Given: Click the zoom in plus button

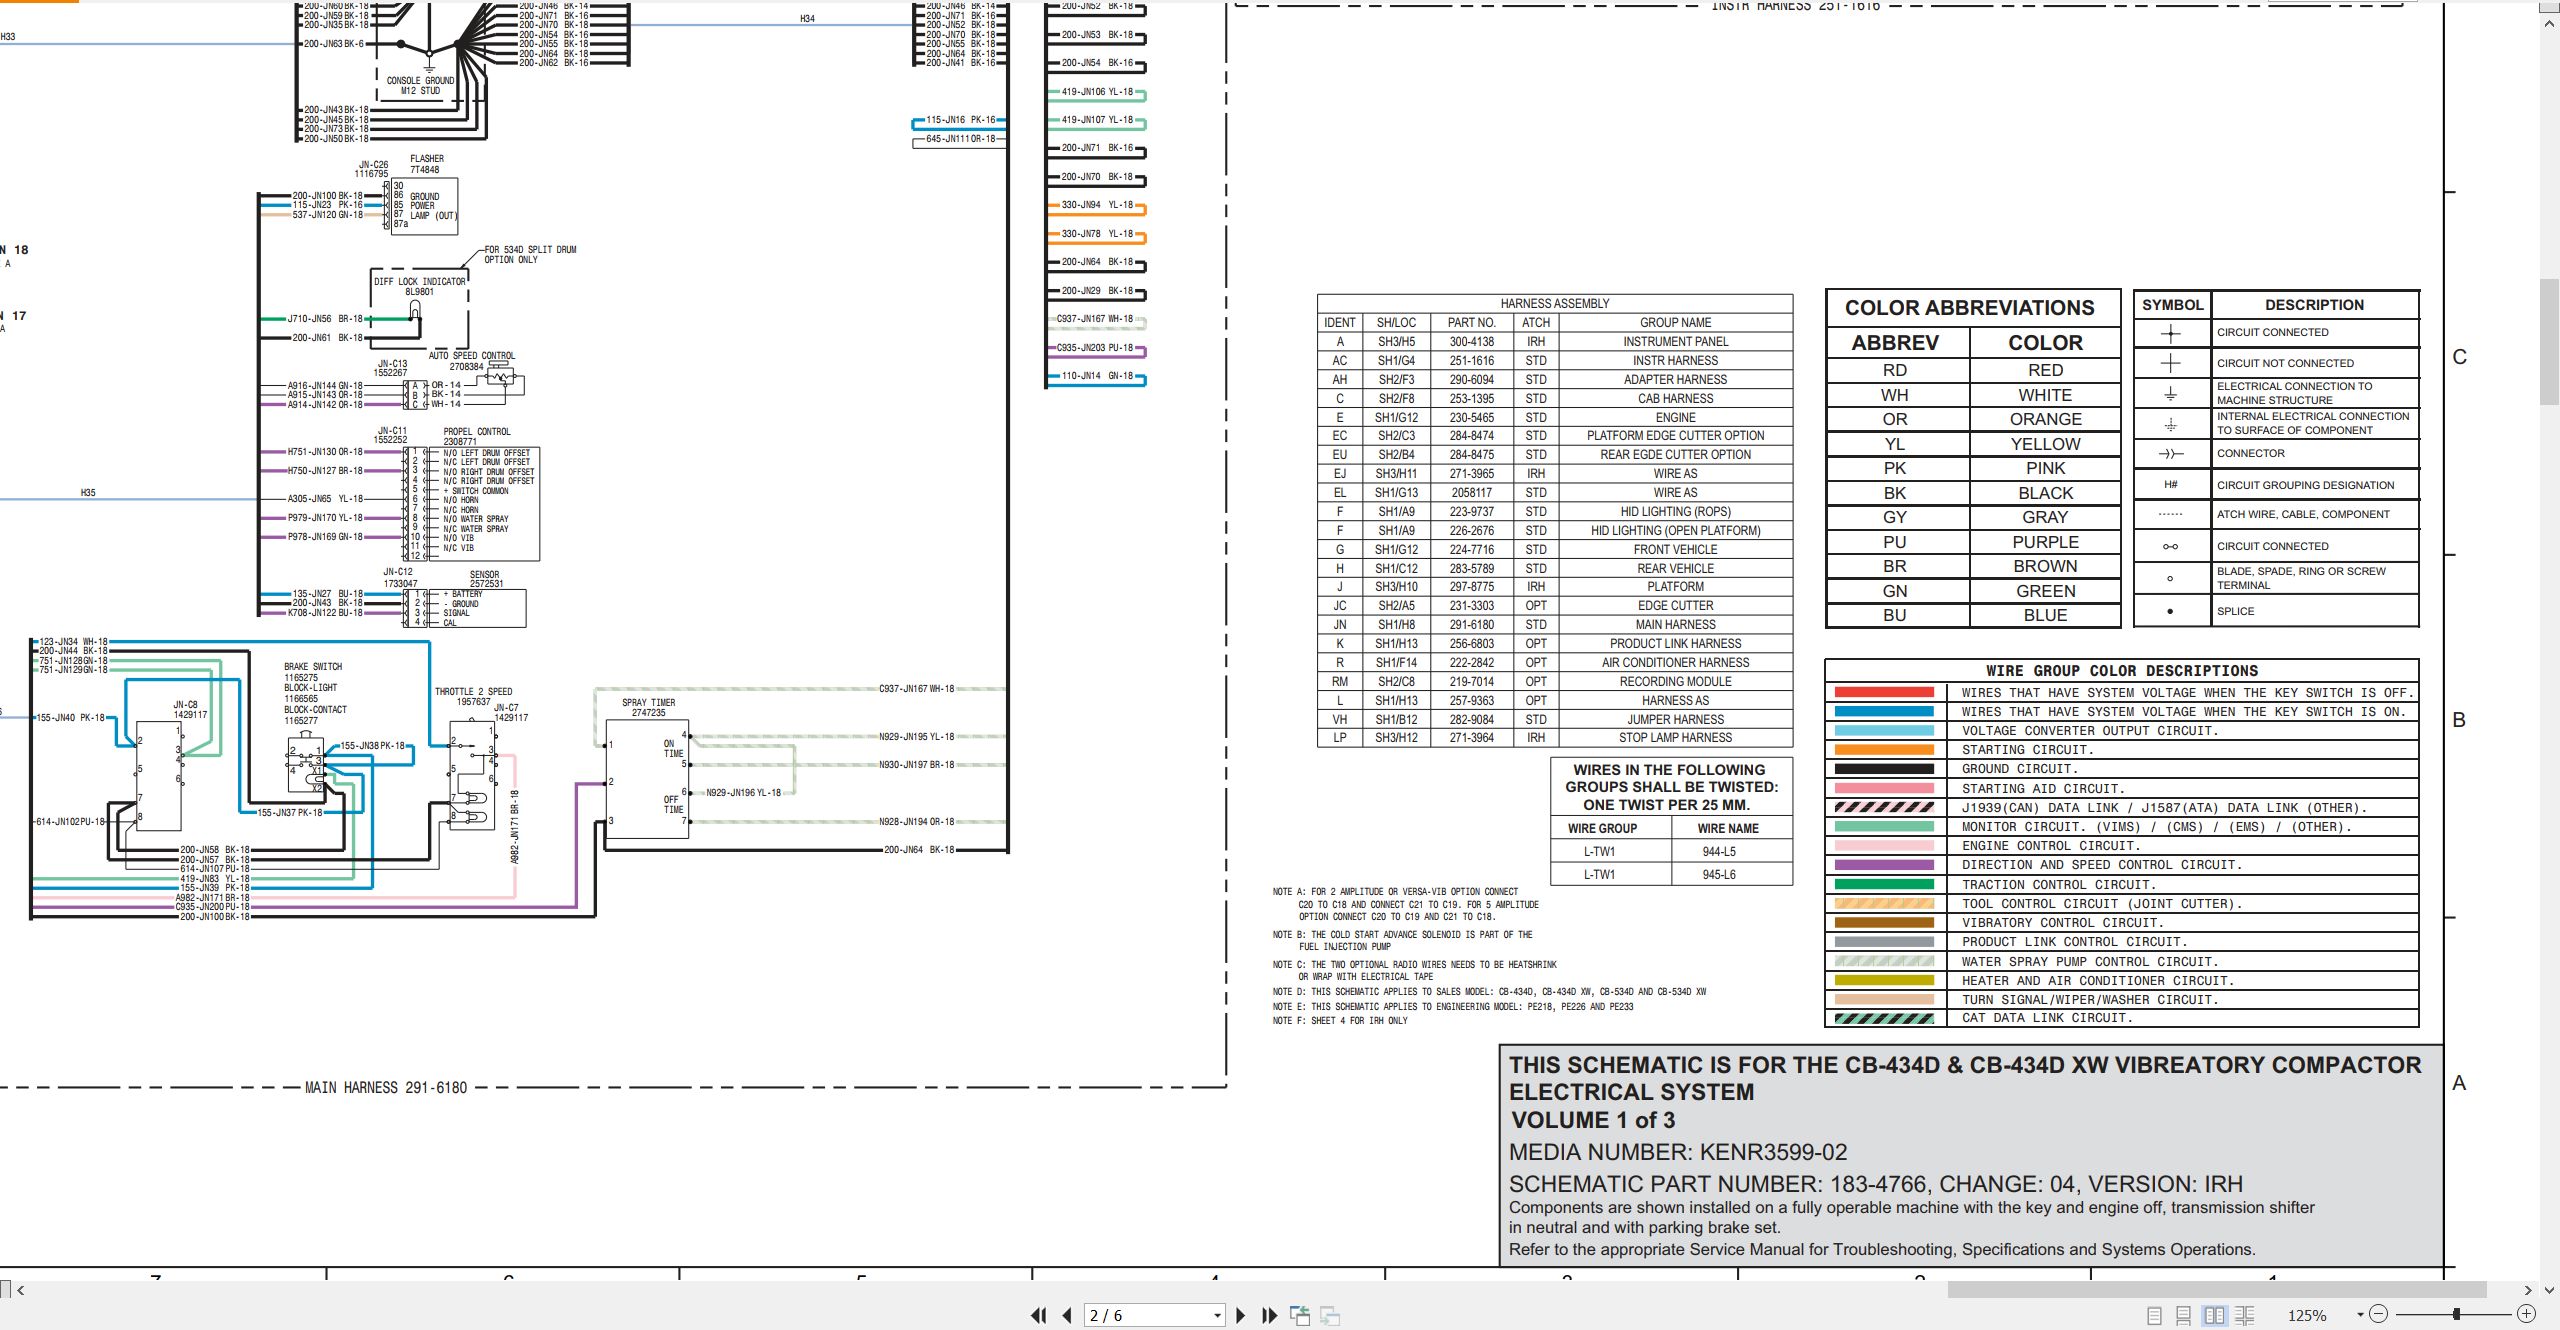Looking at the screenshot, I should 2526,1314.
